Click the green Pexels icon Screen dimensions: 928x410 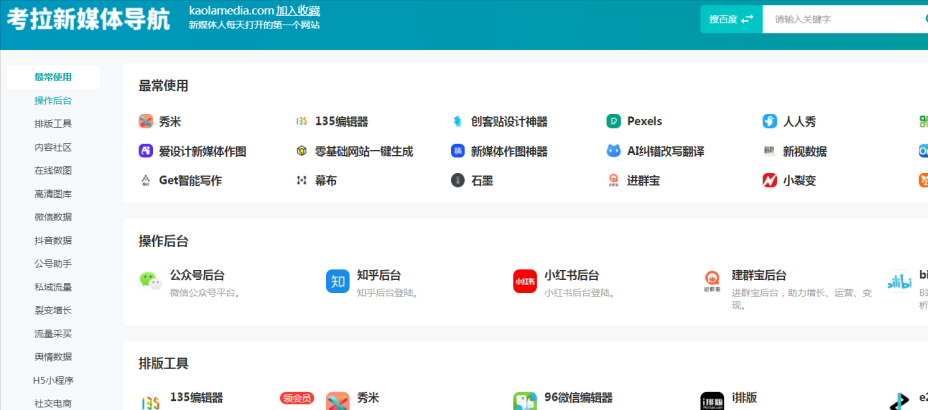click(x=614, y=121)
